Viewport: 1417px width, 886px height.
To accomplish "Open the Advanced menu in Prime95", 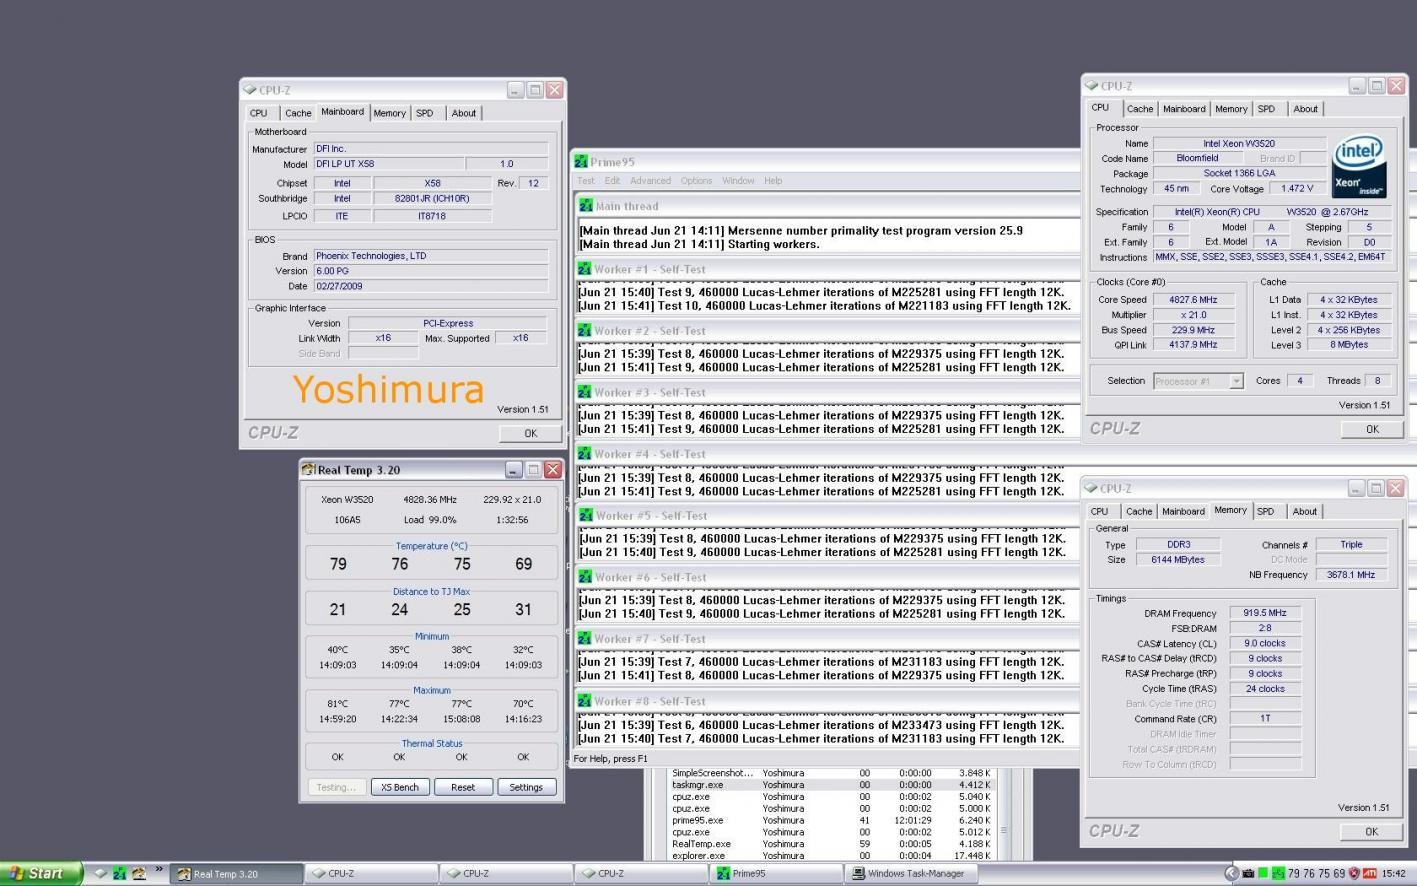I will [650, 181].
